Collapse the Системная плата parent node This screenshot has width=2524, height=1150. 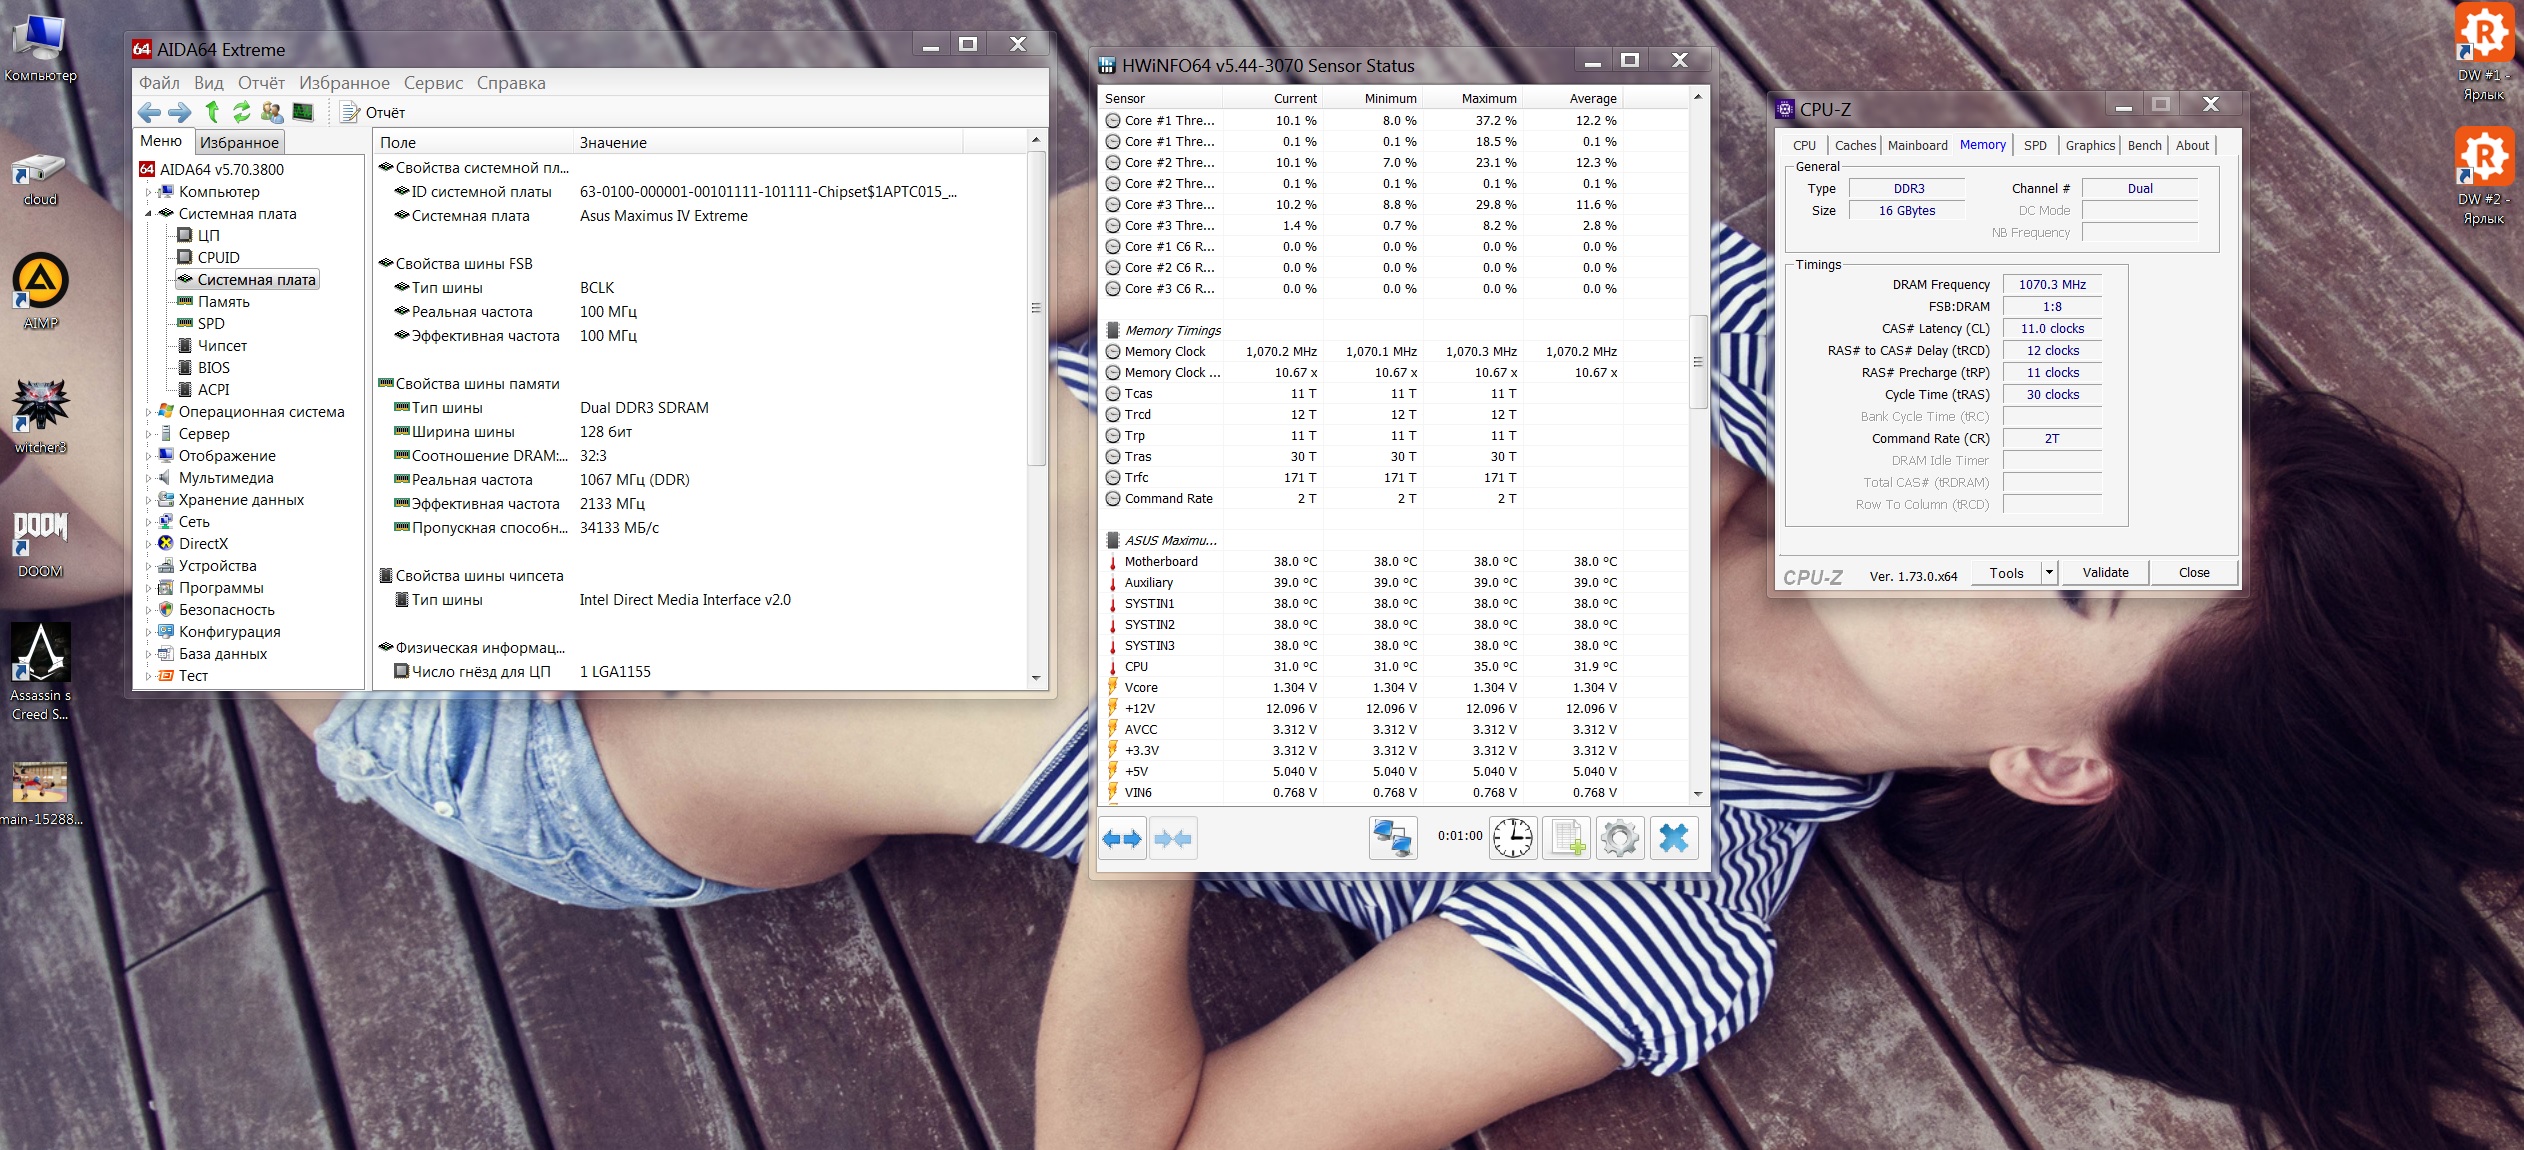pos(149,214)
